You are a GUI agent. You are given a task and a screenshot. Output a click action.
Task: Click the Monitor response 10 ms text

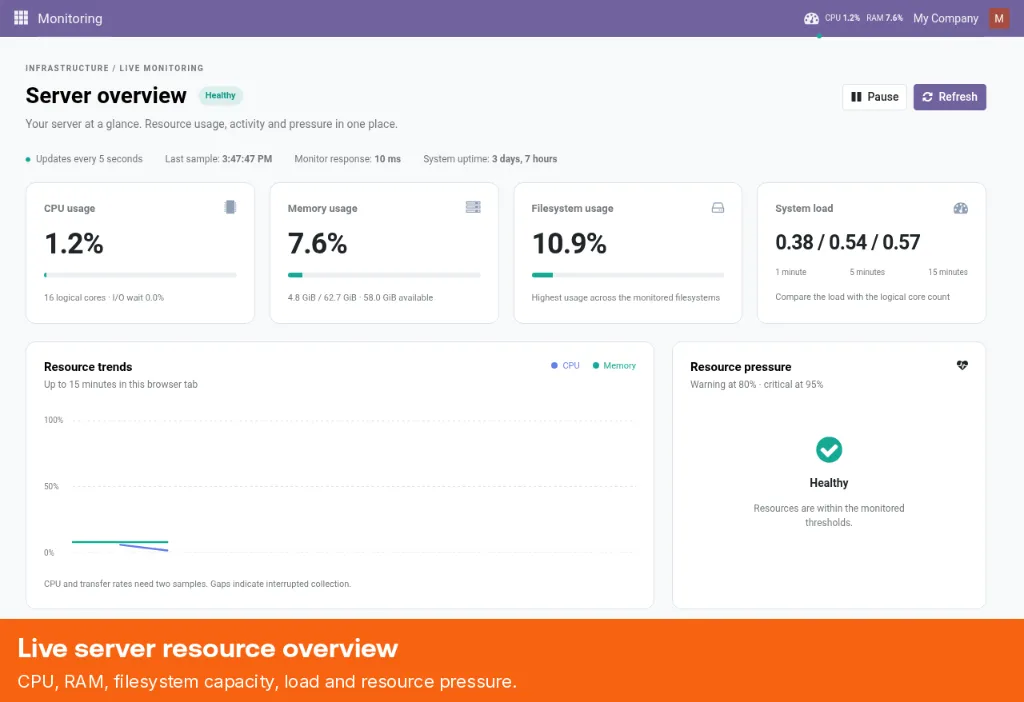point(347,159)
